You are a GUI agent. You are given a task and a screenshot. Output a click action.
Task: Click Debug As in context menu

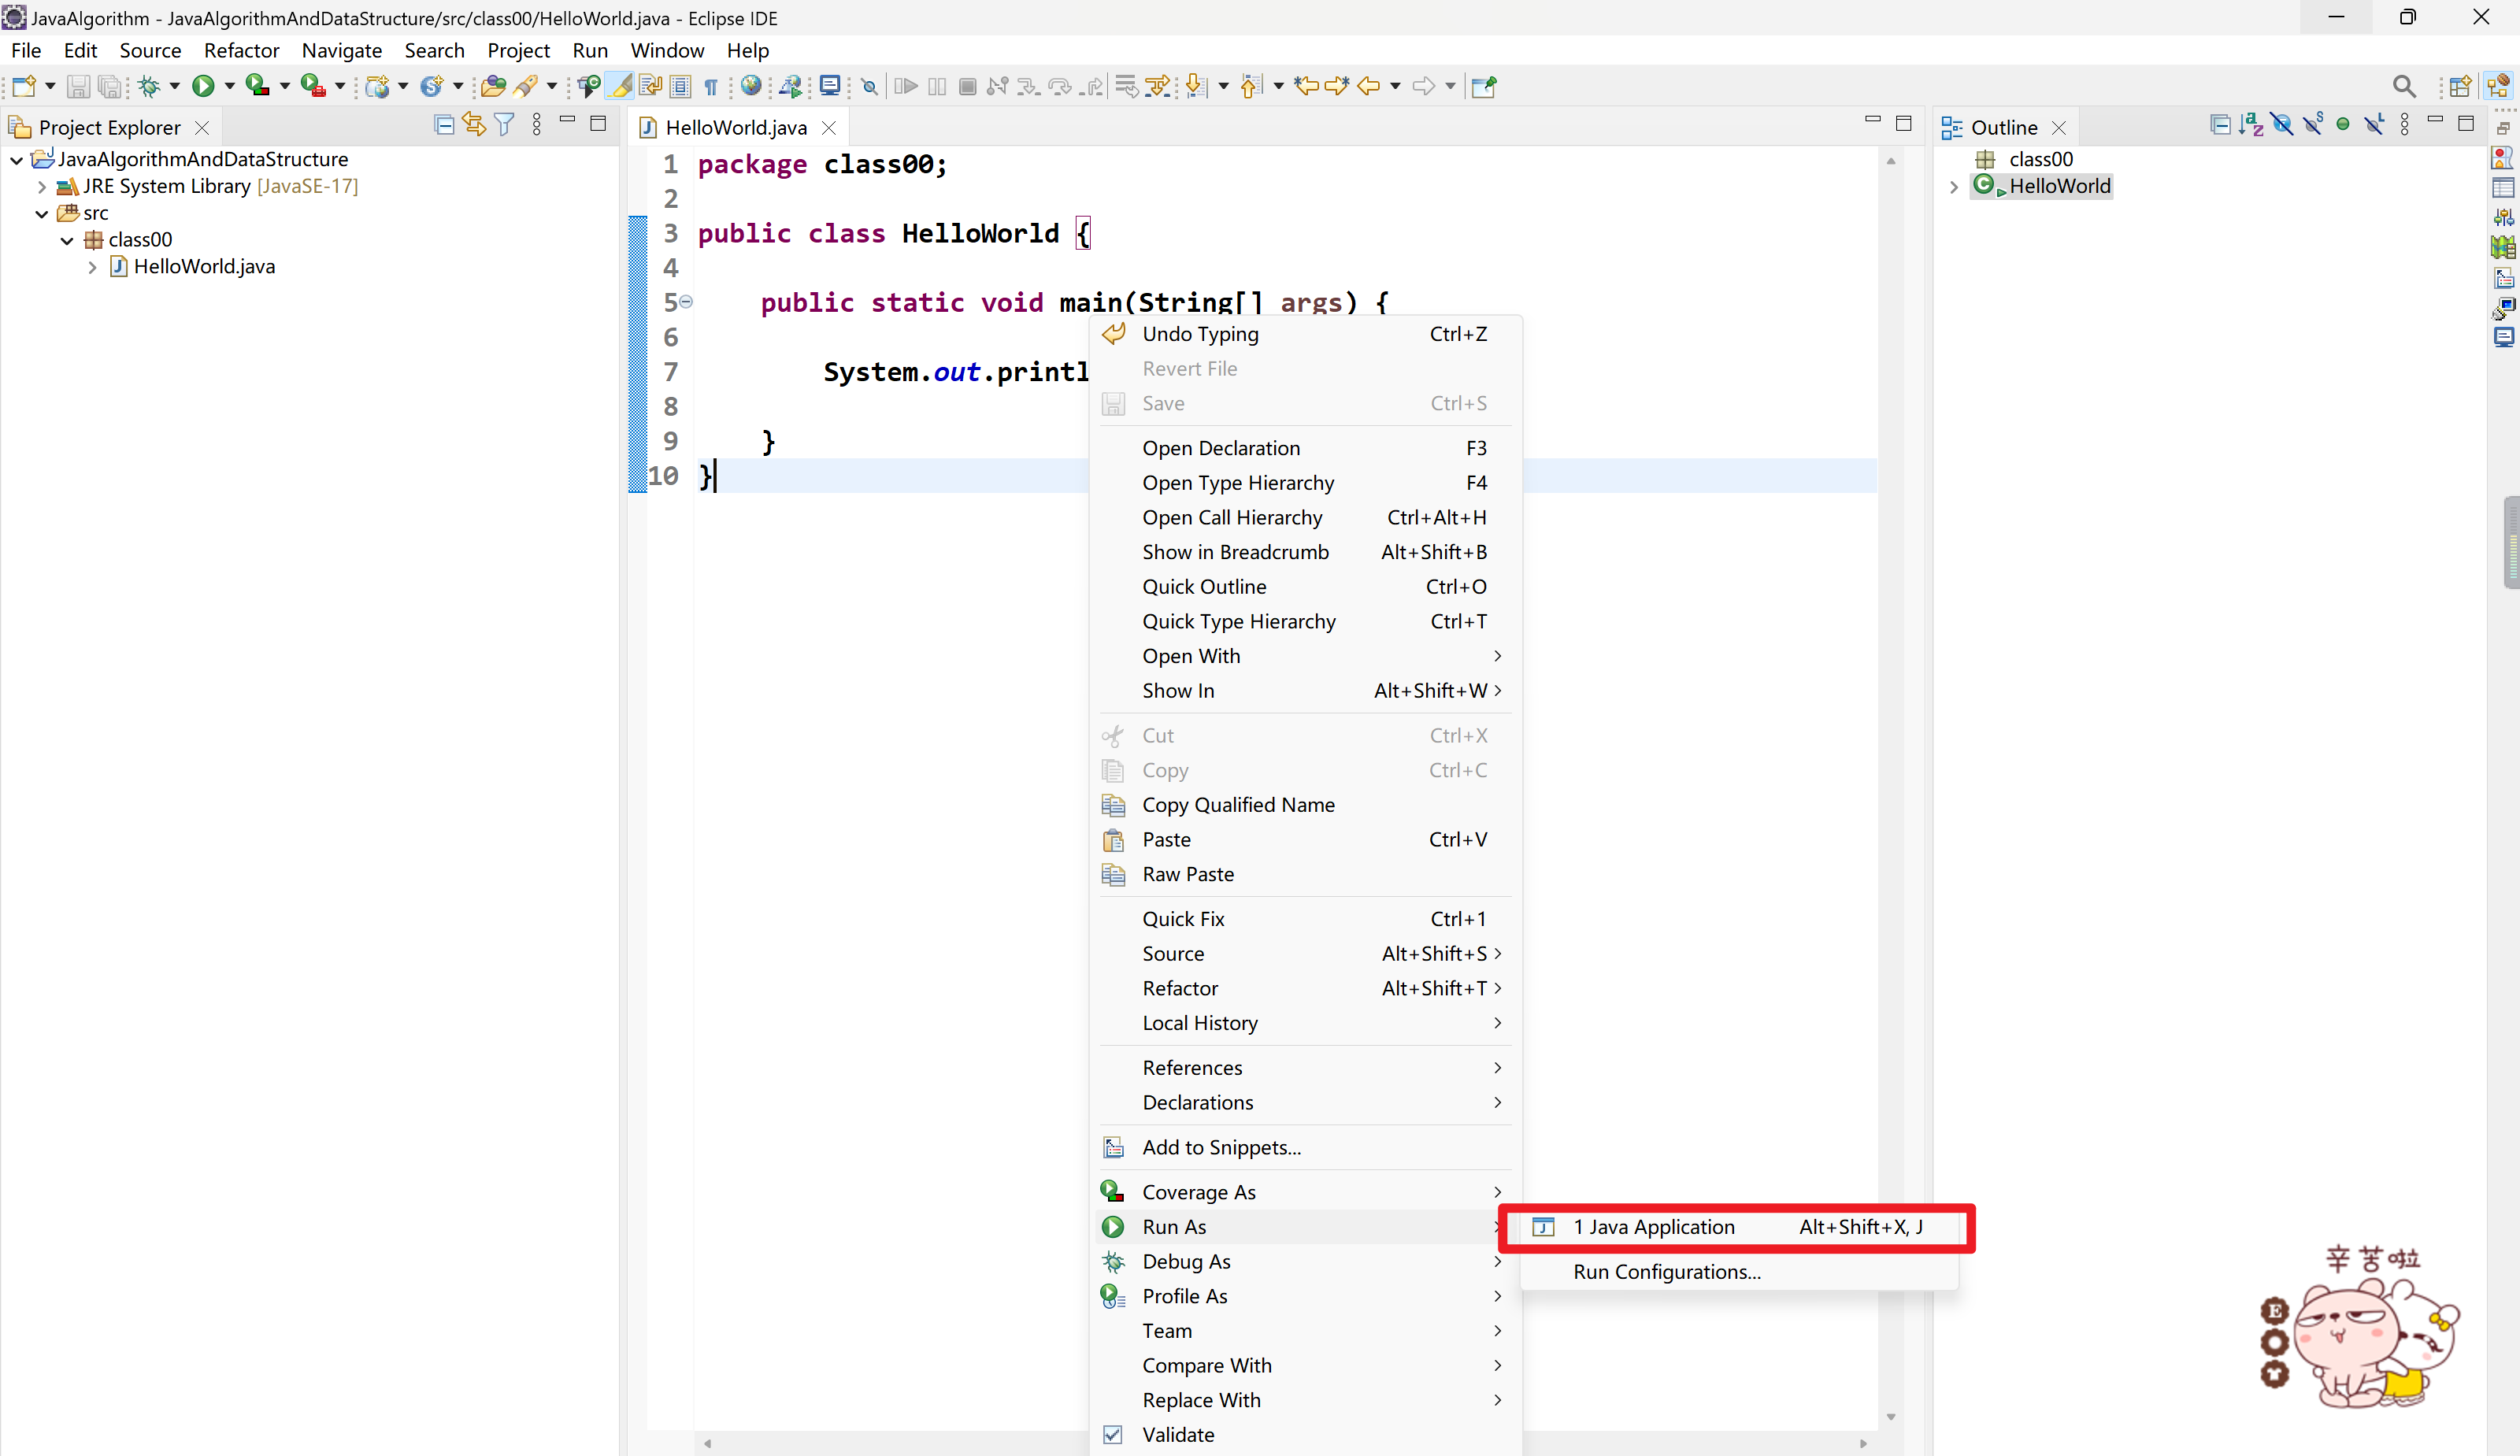click(x=1305, y=1261)
